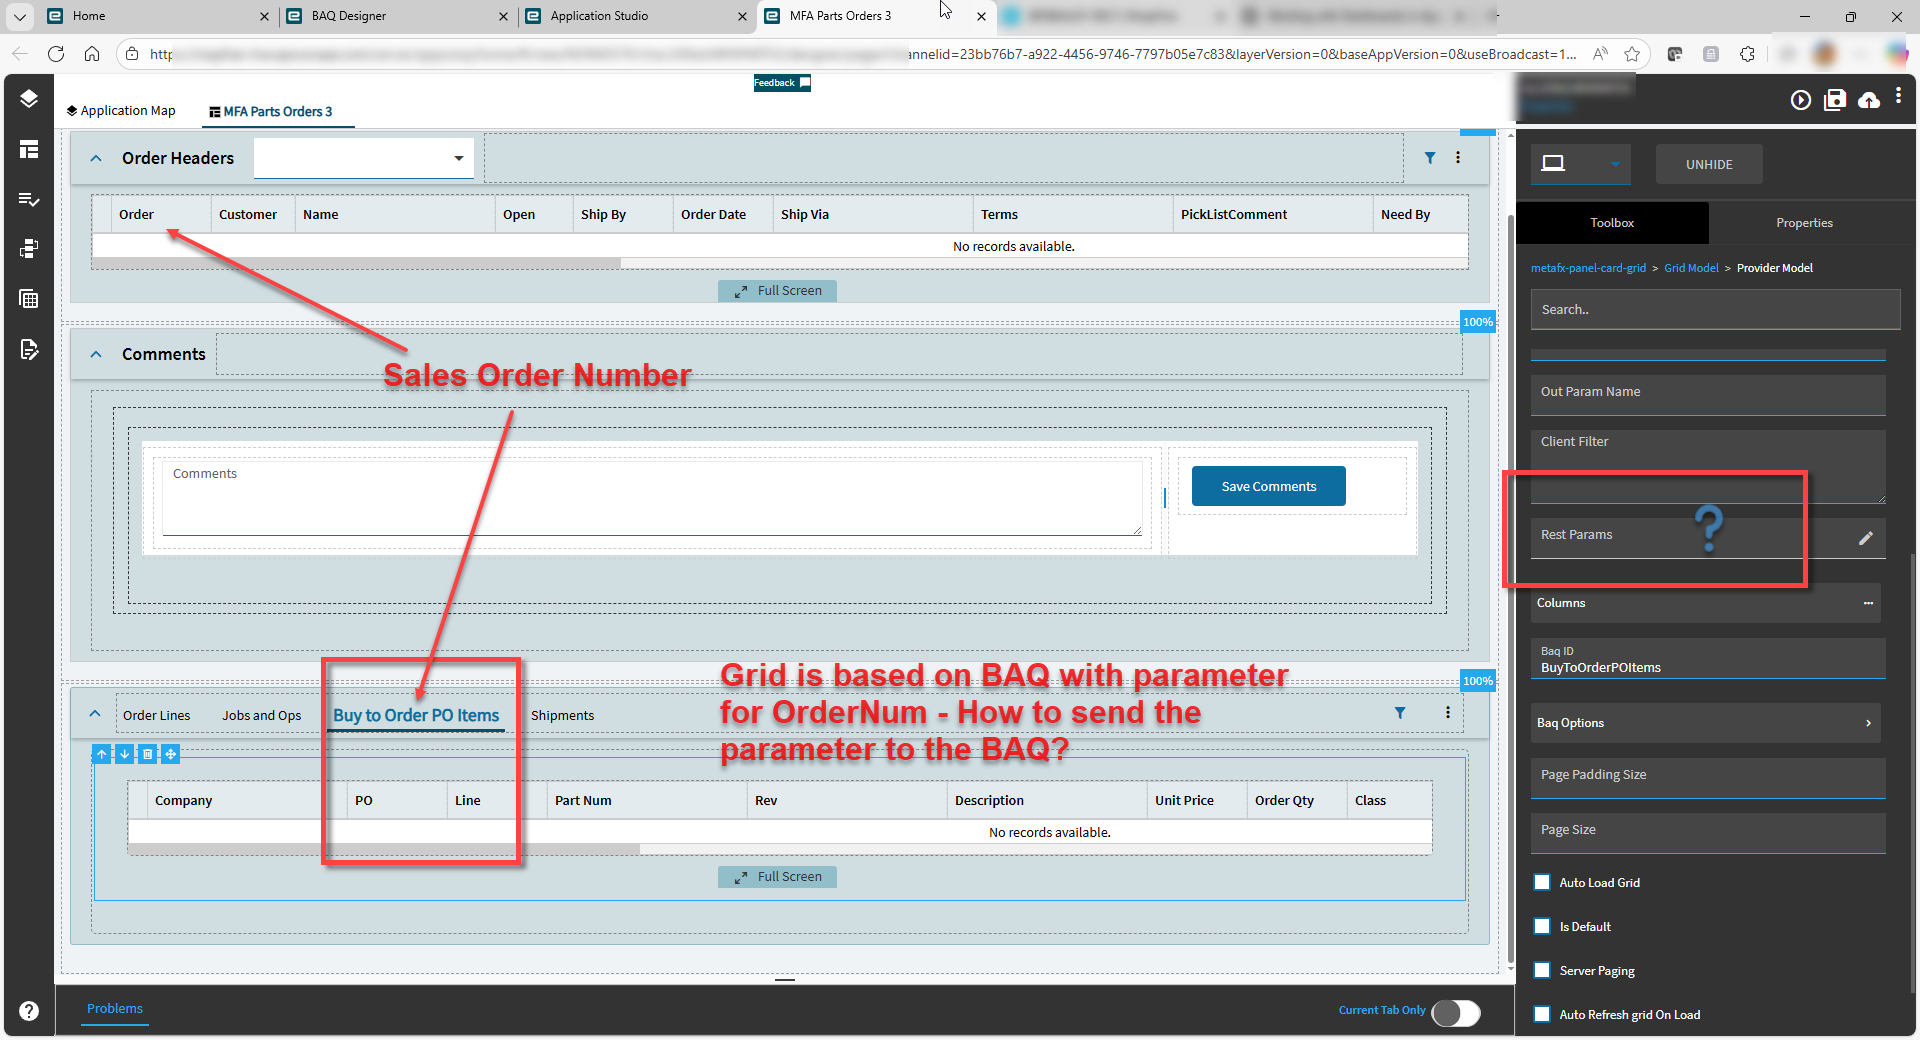
Task: Click the preview play icon in Studio toolbar
Action: (x=1801, y=100)
